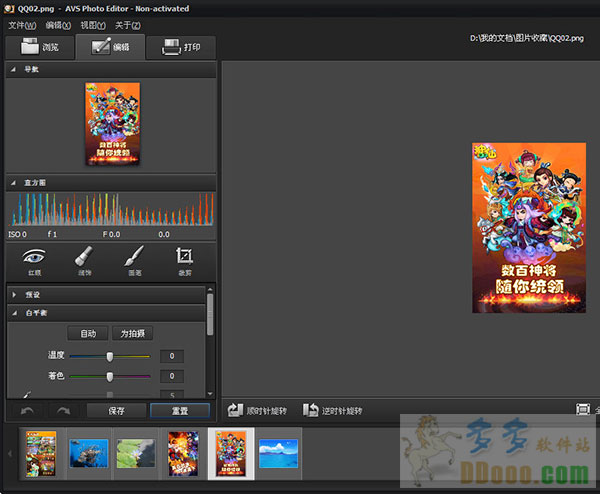Select the brush (画笔) tool icon
Viewport: 600px width, 494px height.
pos(134,261)
